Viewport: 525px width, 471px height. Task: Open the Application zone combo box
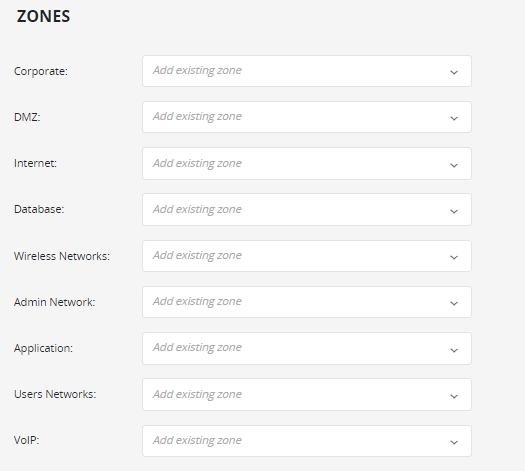(x=307, y=348)
